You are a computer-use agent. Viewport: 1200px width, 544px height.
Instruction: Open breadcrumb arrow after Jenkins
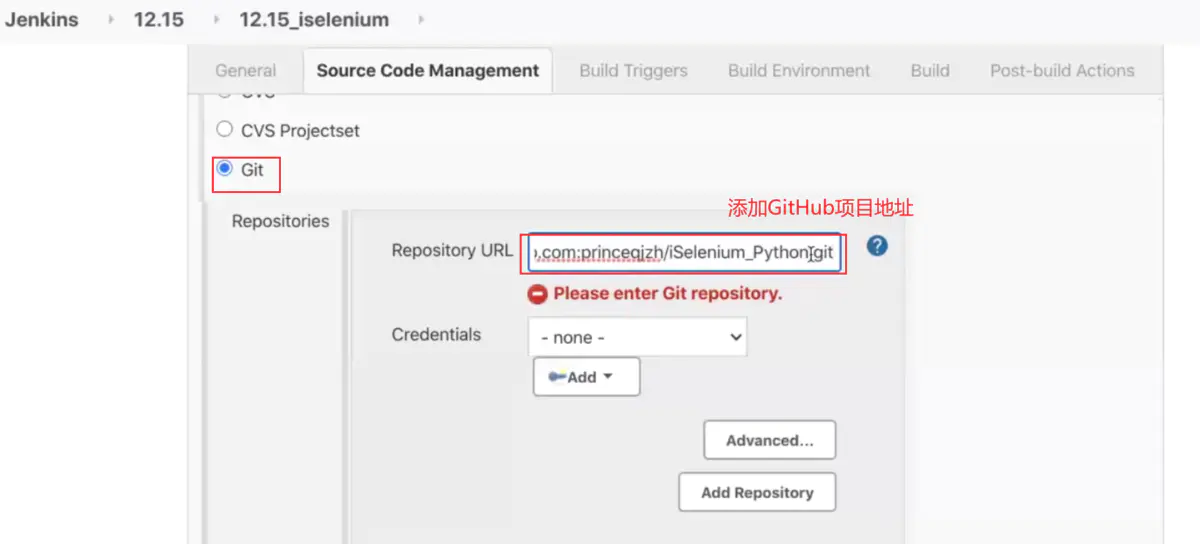coord(110,20)
